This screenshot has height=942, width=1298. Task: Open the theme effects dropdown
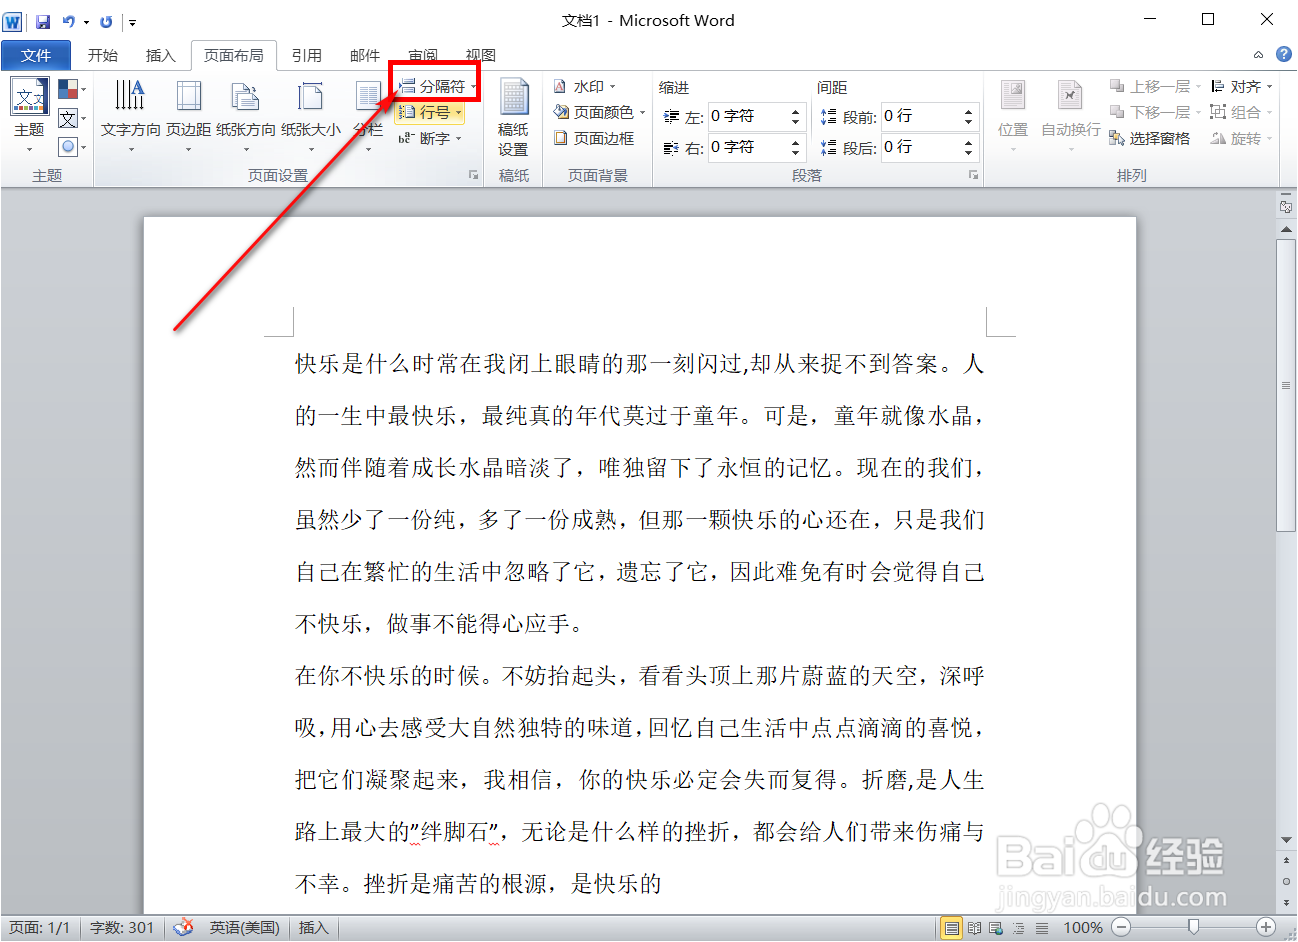click(71, 147)
